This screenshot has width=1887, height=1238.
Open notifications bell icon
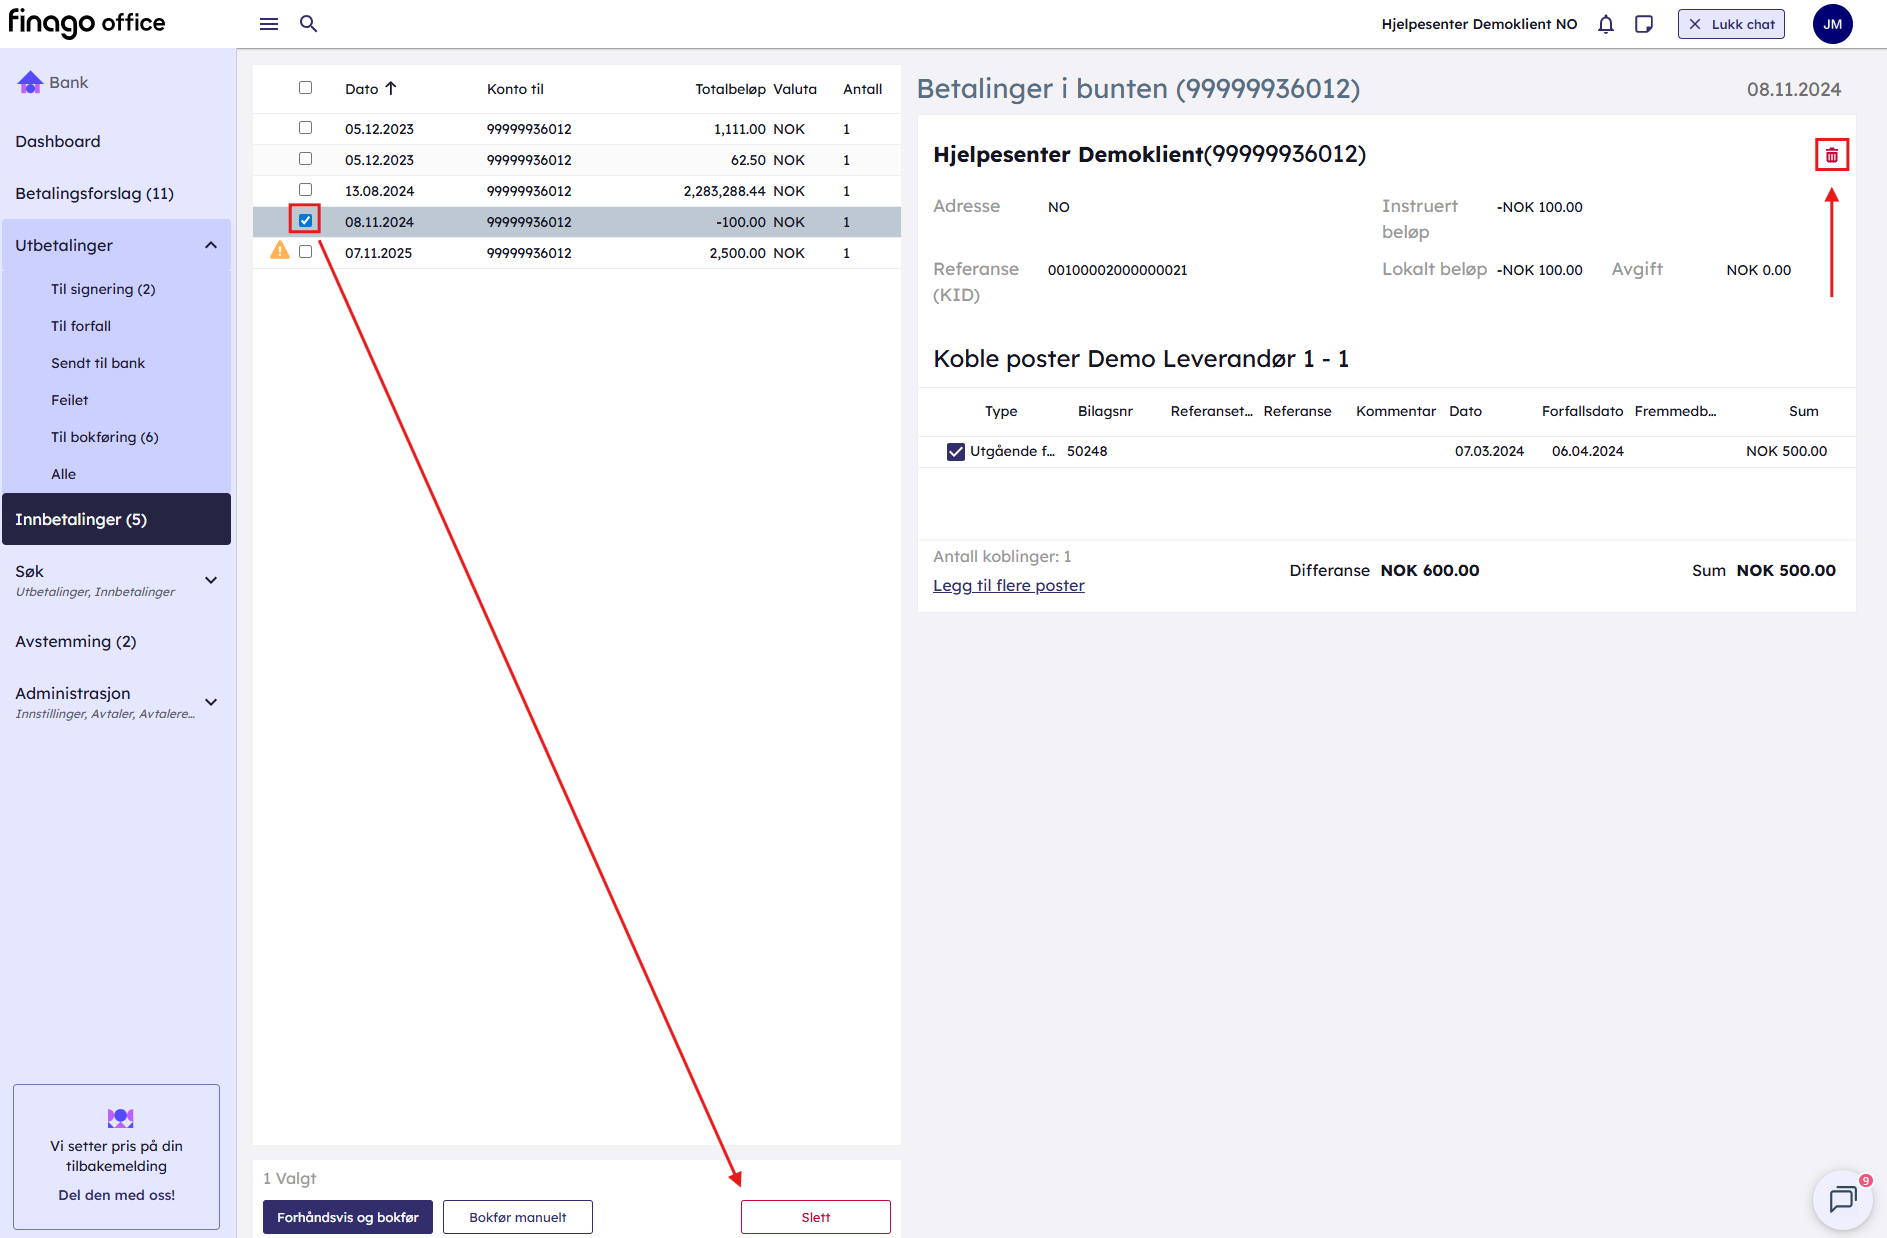coord(1605,24)
